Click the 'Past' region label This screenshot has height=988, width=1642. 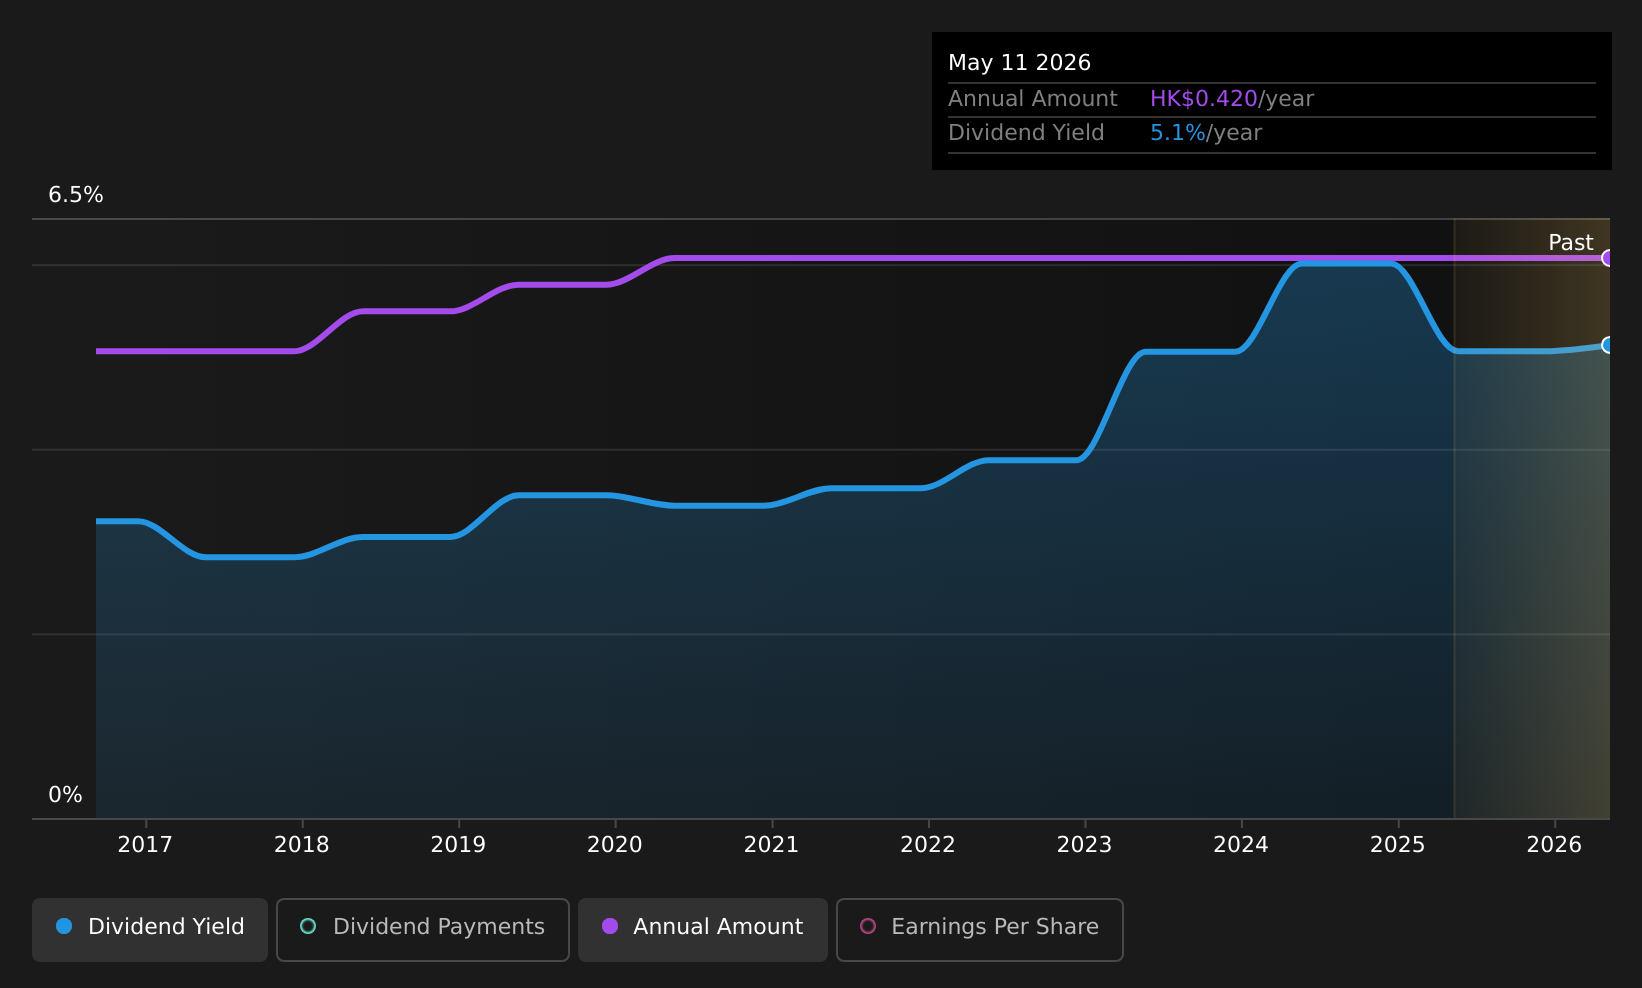pyautogui.click(x=1571, y=243)
